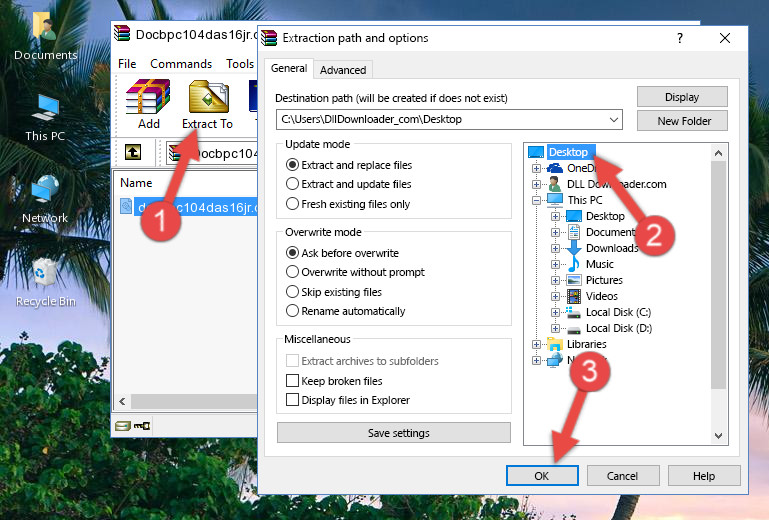Click the Extract To toolbar icon

[x=209, y=97]
